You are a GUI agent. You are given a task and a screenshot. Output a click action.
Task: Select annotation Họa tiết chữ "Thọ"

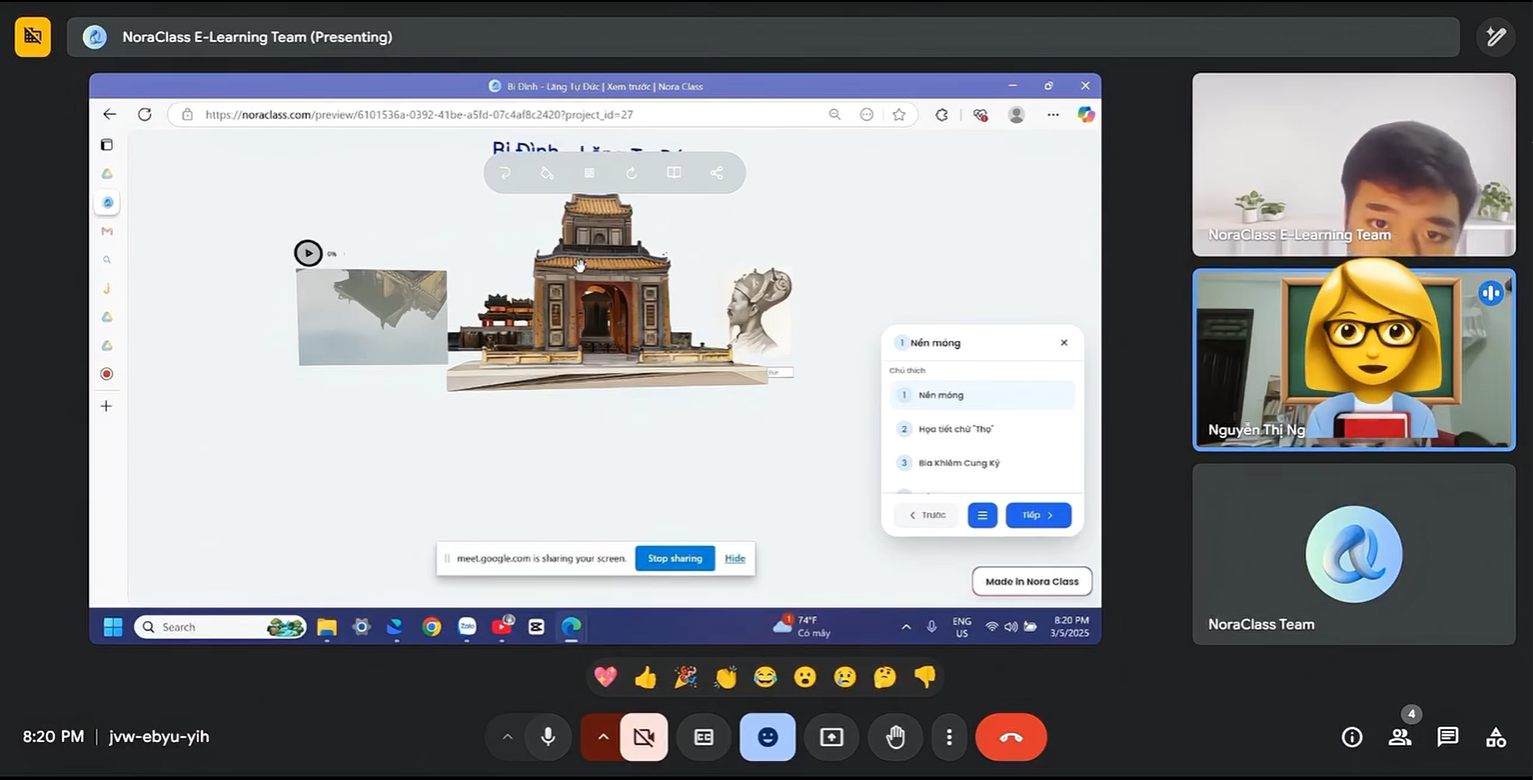(982, 429)
